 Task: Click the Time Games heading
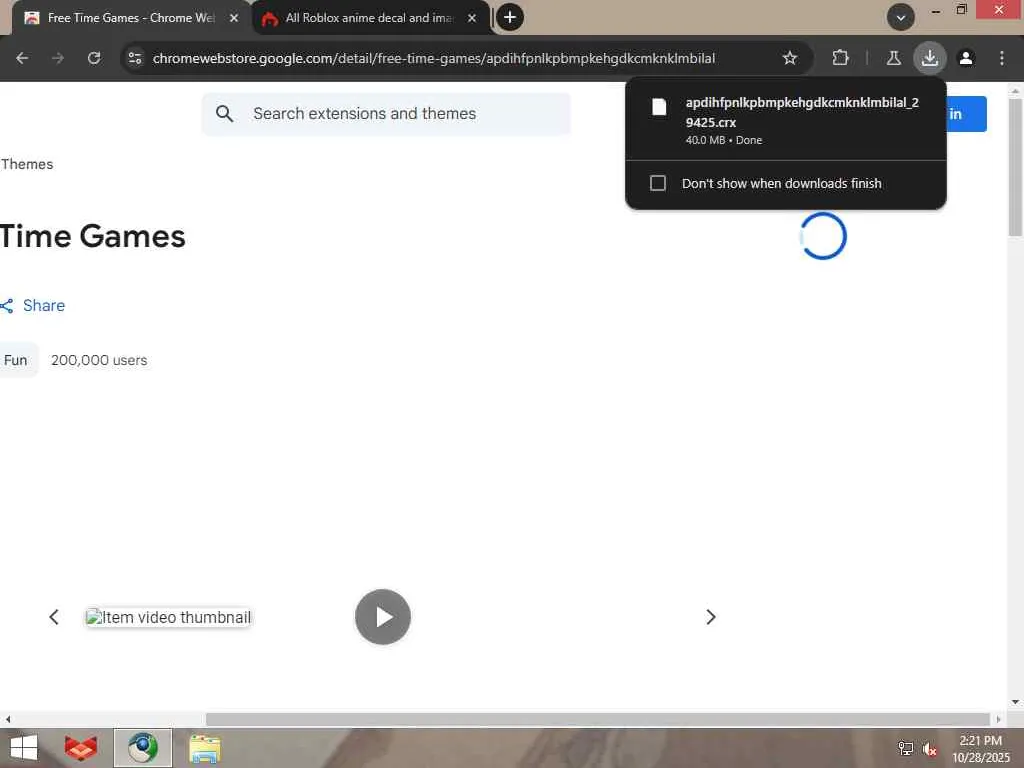click(x=92, y=236)
